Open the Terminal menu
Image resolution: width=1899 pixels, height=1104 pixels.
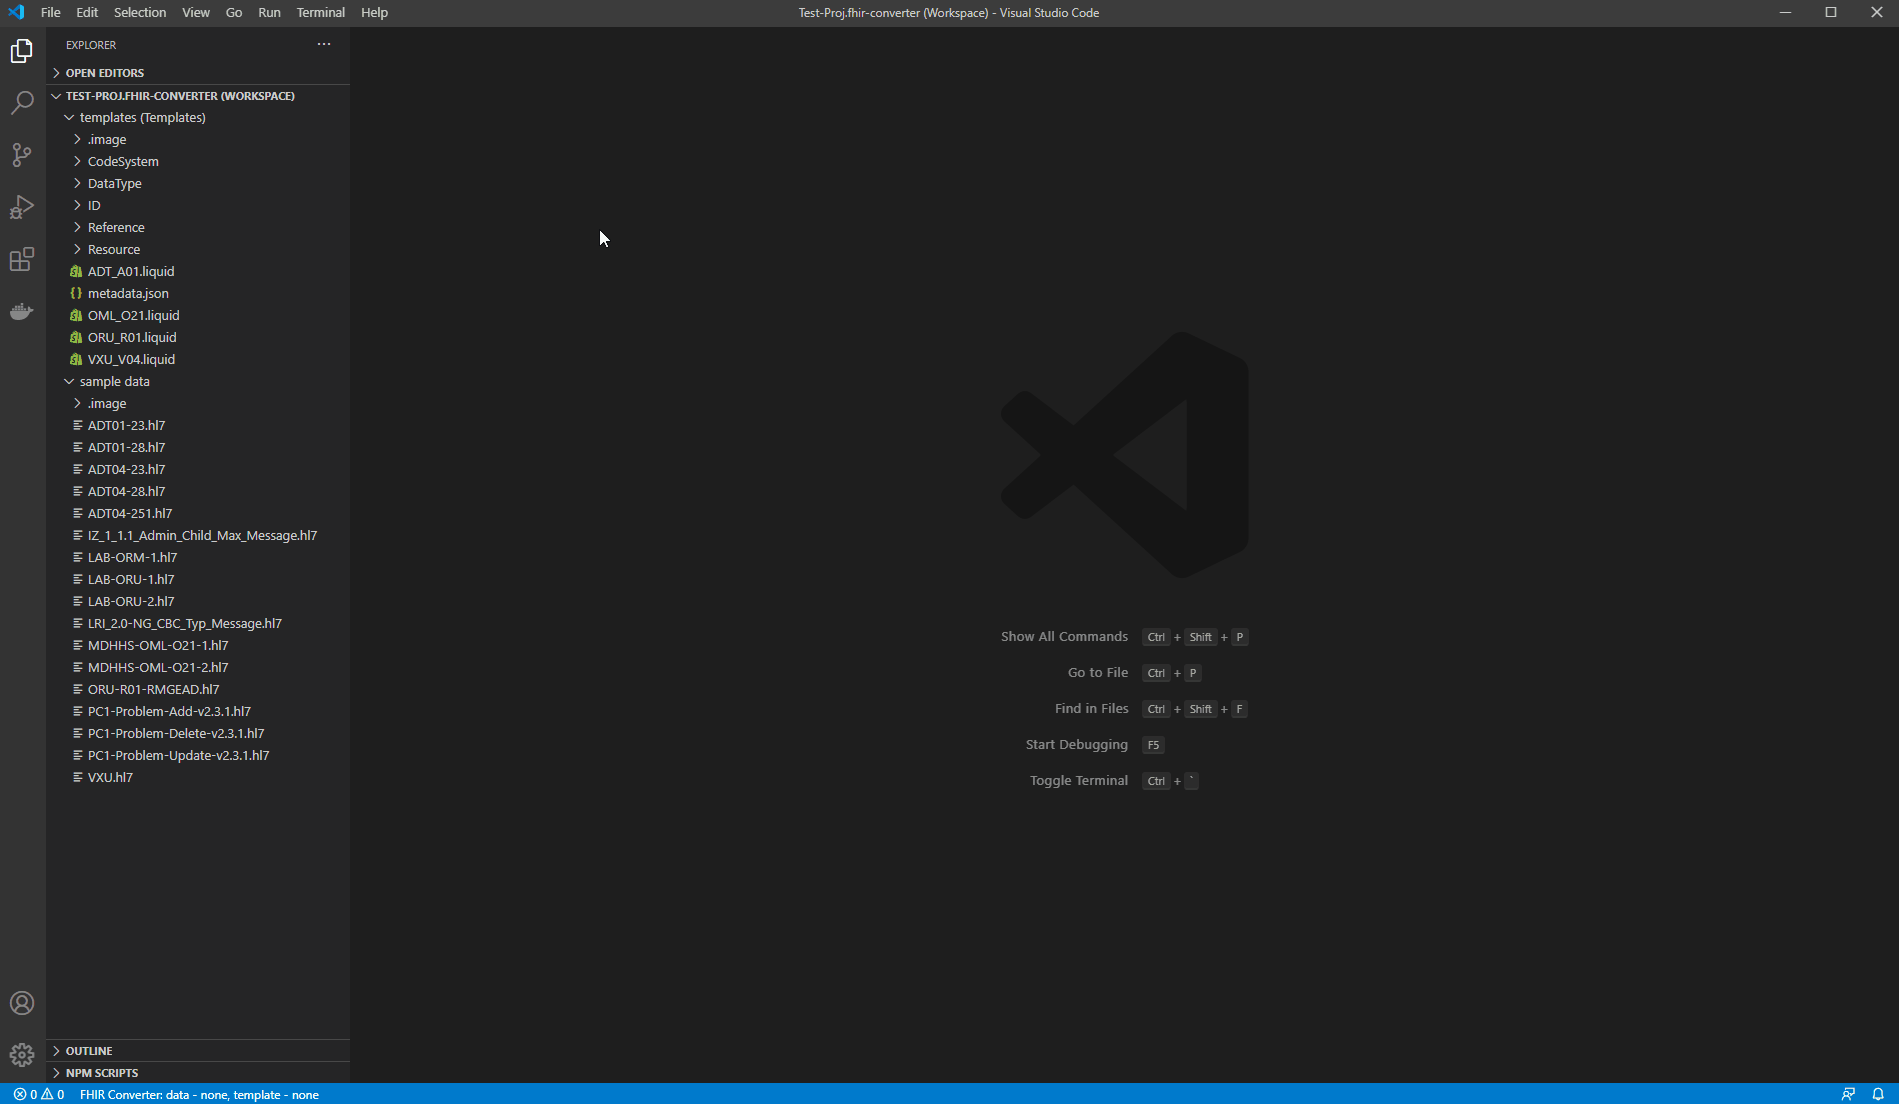point(321,12)
